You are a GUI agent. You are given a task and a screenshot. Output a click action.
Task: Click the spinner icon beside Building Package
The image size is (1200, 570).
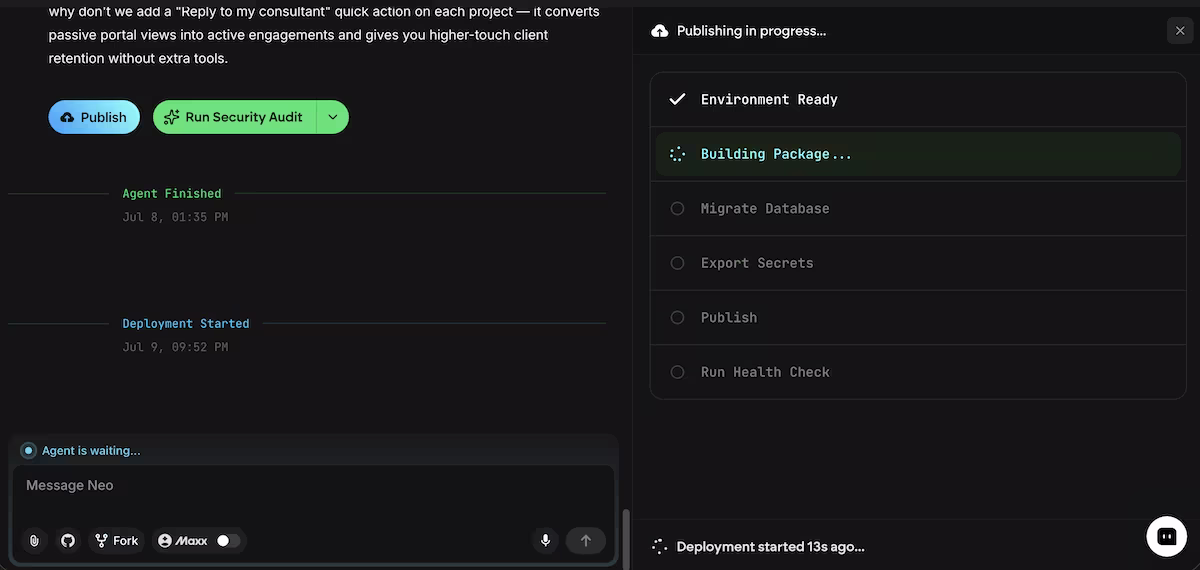[x=677, y=154]
